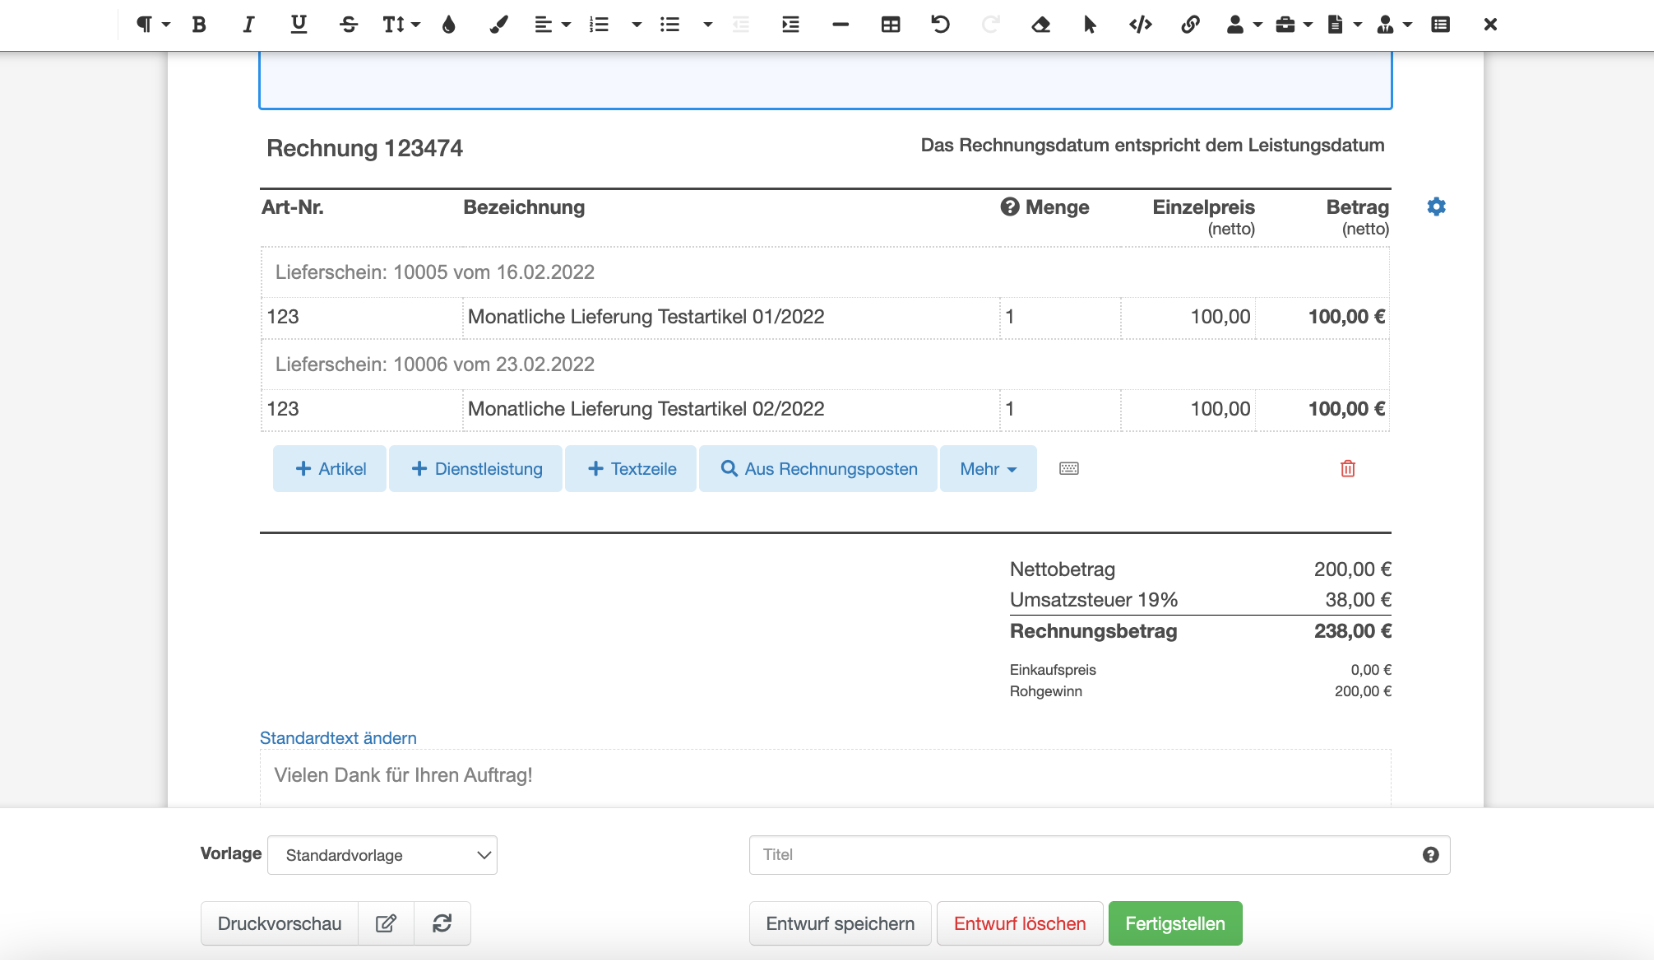Click description Monatliche Lieferung Testartikel 01/2022
This screenshot has width=1654, height=960.
646,317
